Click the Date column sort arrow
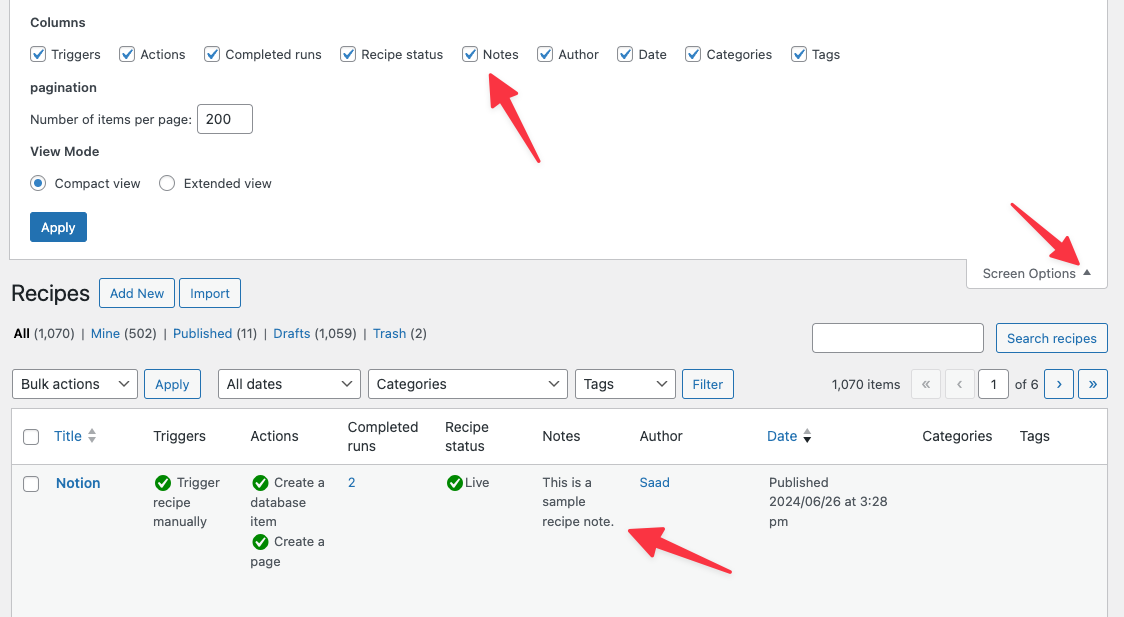This screenshot has width=1124, height=617. coord(807,436)
